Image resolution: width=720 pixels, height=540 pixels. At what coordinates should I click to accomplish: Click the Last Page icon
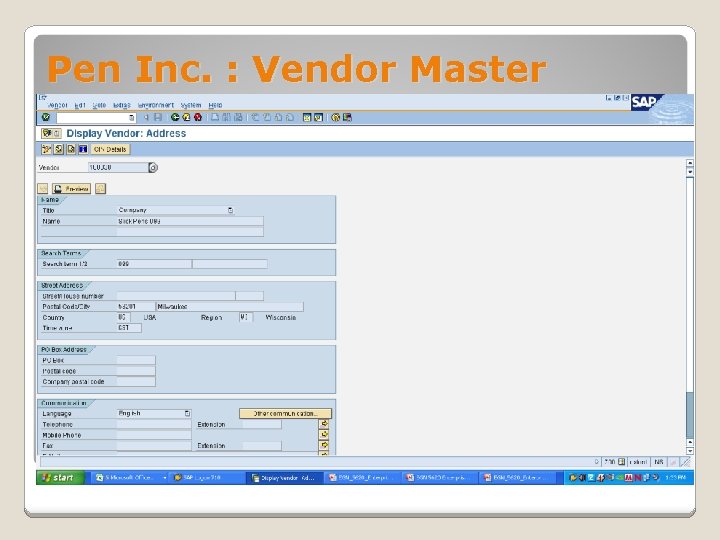click(290, 117)
